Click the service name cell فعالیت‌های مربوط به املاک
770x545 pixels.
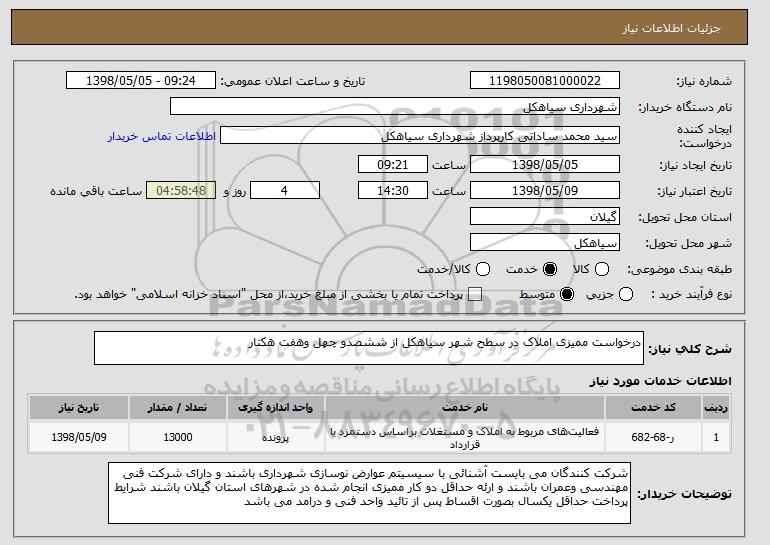click(465, 437)
